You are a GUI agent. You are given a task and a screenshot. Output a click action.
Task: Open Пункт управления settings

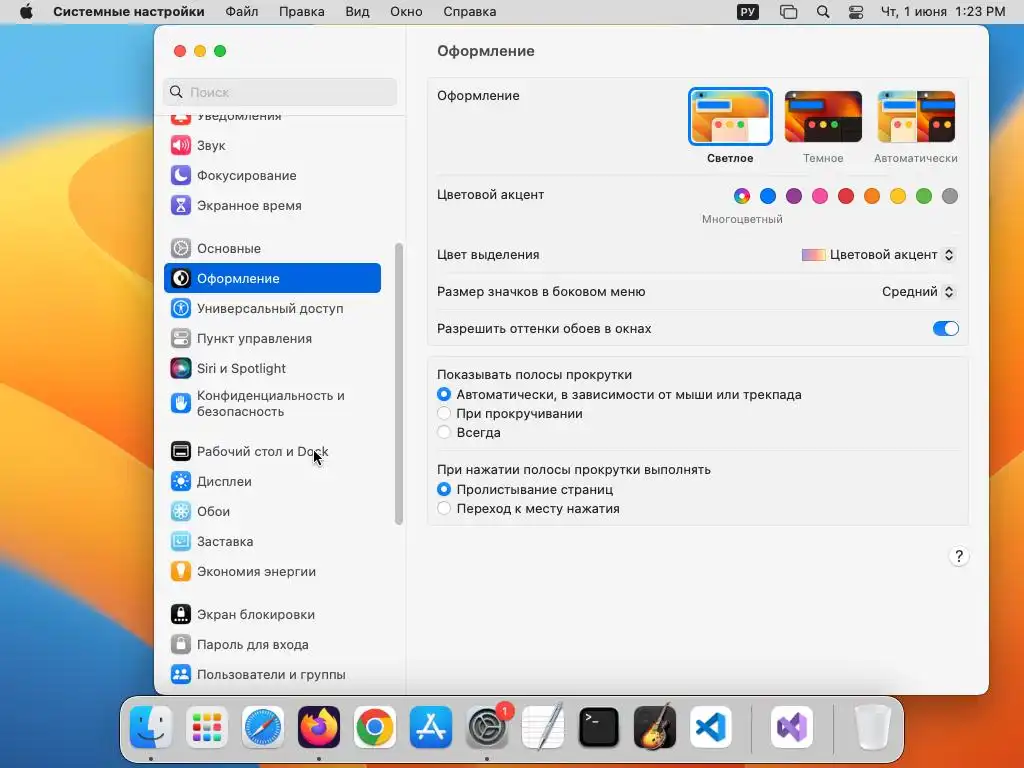pyautogui.click(x=272, y=338)
